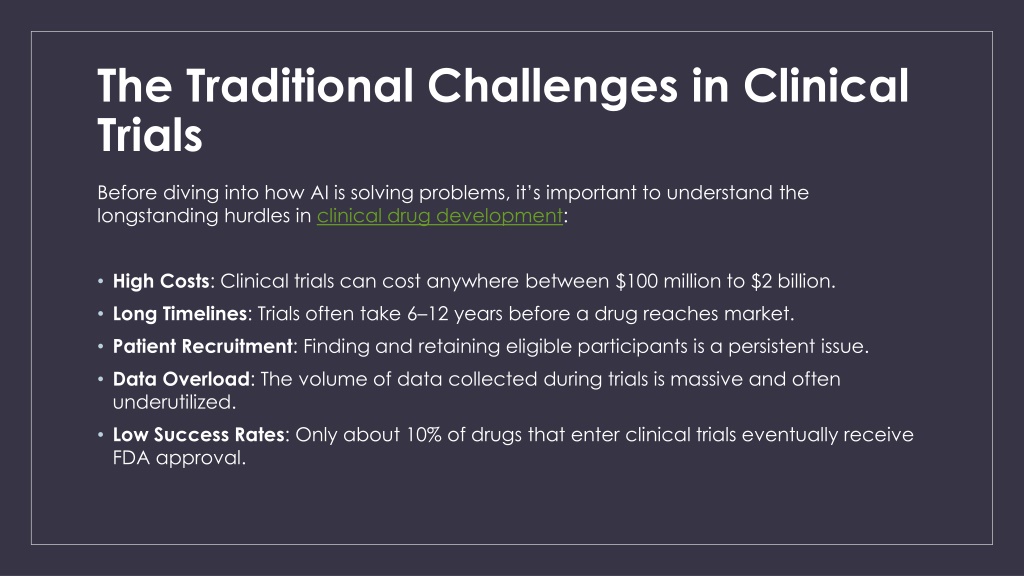This screenshot has width=1024, height=576.
Task: Click the bold Data Overload label
Action: 181,379
